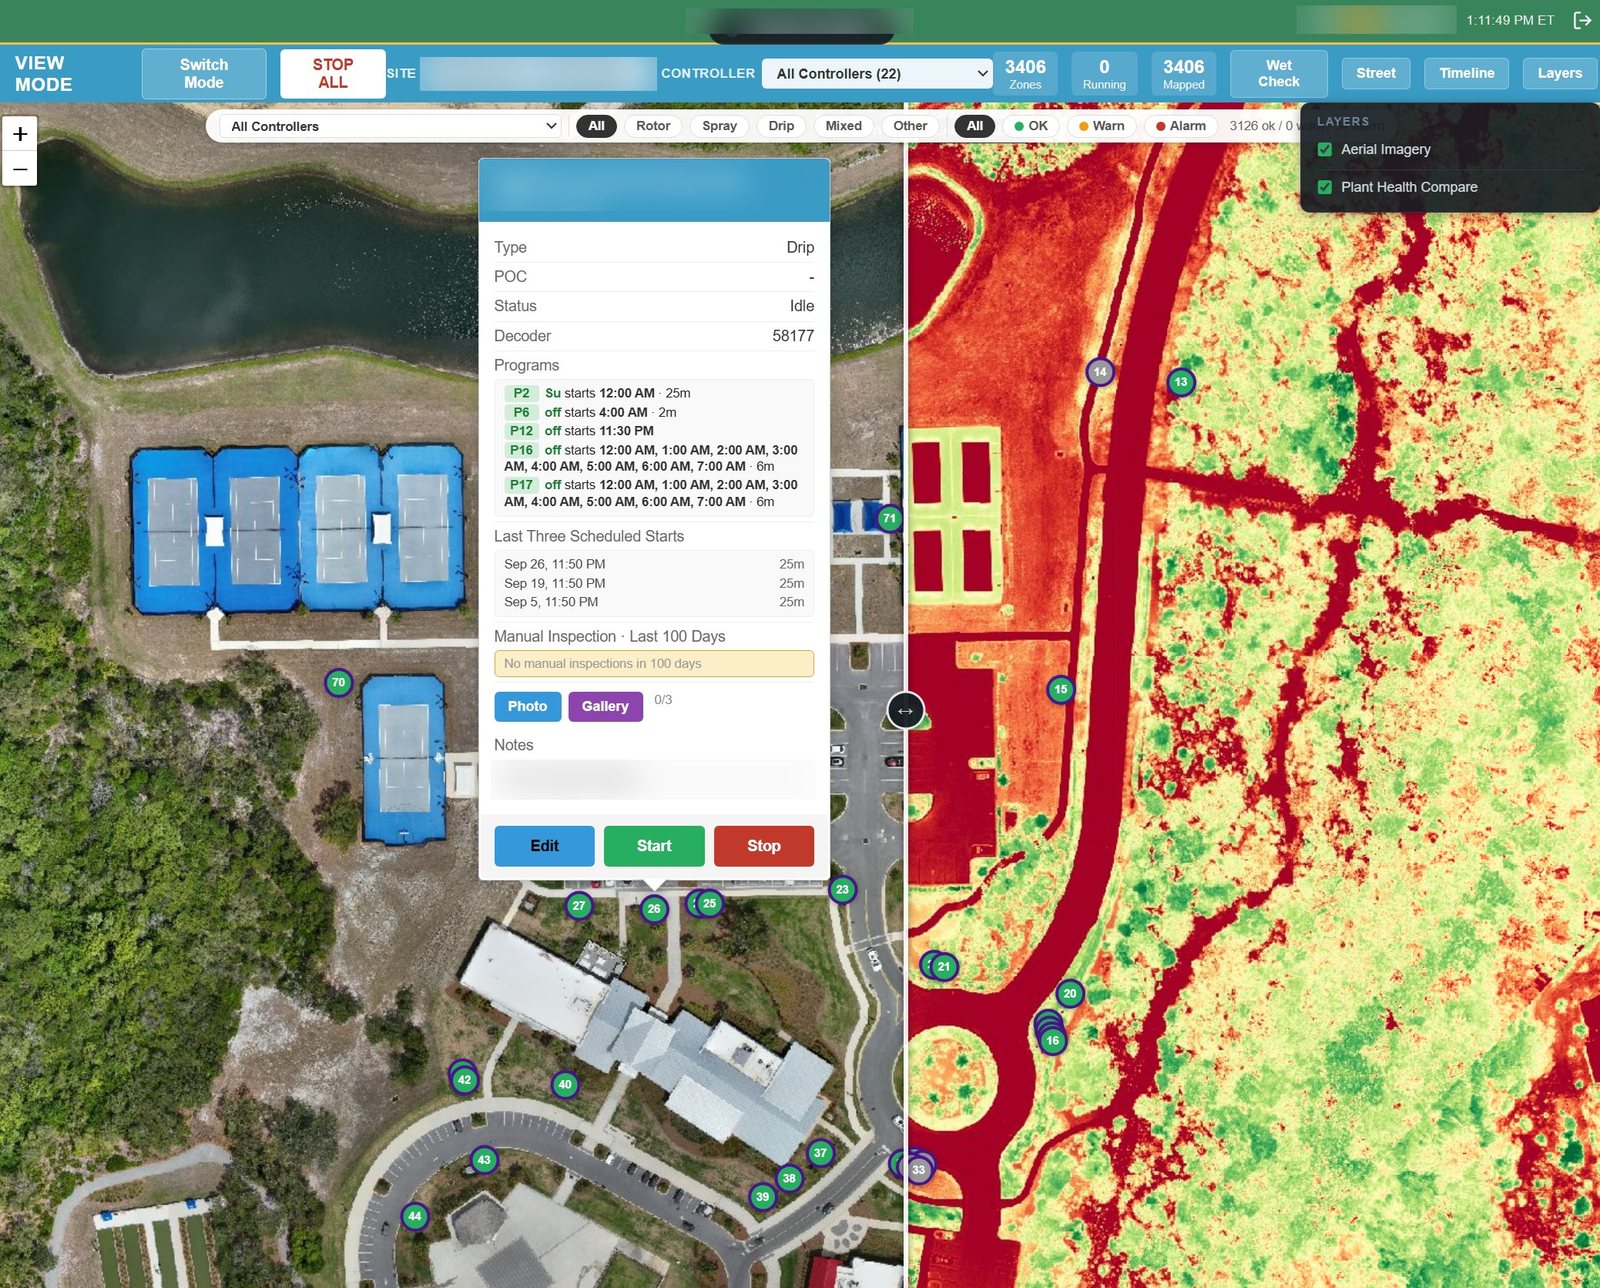Click the red Stop button in popup
1600x1288 pixels.
click(x=764, y=846)
